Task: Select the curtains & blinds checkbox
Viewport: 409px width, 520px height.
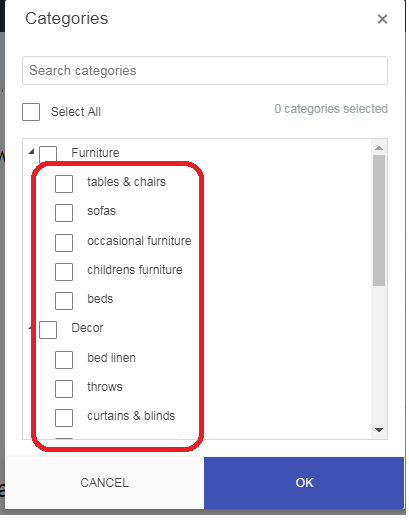Action: pos(64,418)
